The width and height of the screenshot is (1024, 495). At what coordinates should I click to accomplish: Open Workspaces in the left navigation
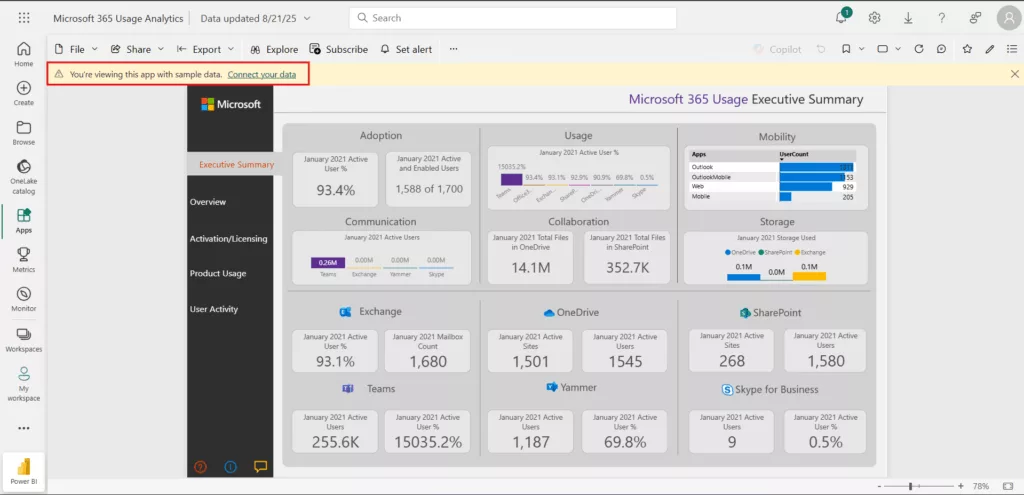[24, 340]
